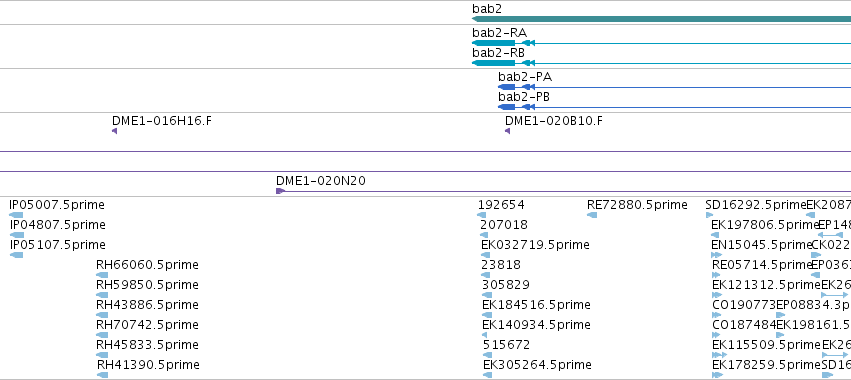This screenshot has width=851, height=380.
Task: Click the 515672 arrow glyph
Action: click(486, 355)
